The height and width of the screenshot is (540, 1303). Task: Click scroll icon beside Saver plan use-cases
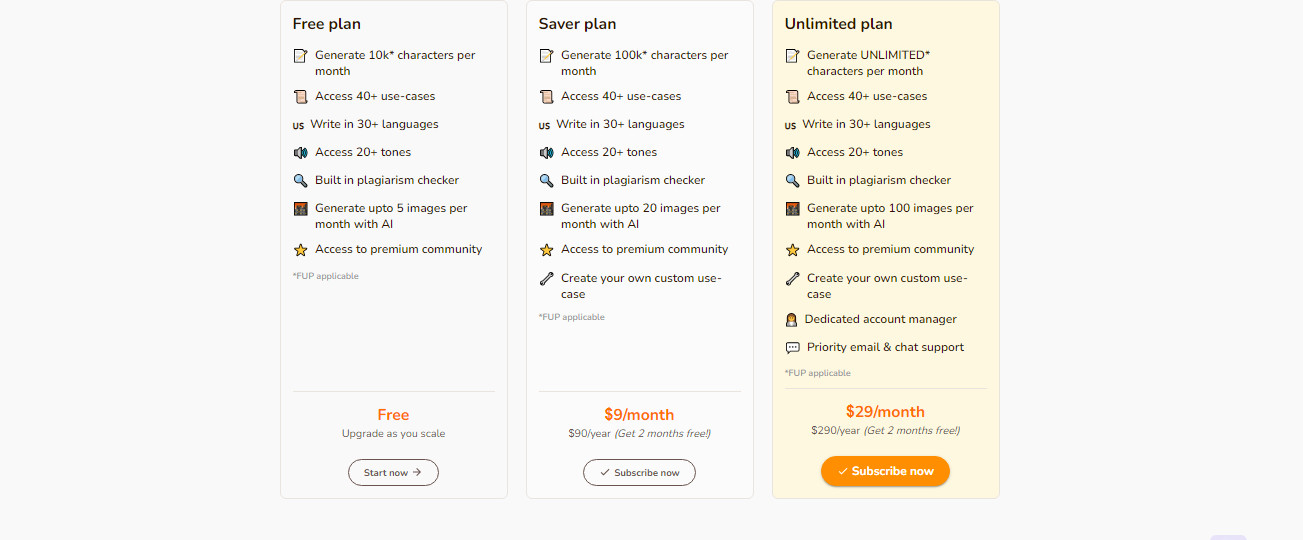(x=546, y=97)
